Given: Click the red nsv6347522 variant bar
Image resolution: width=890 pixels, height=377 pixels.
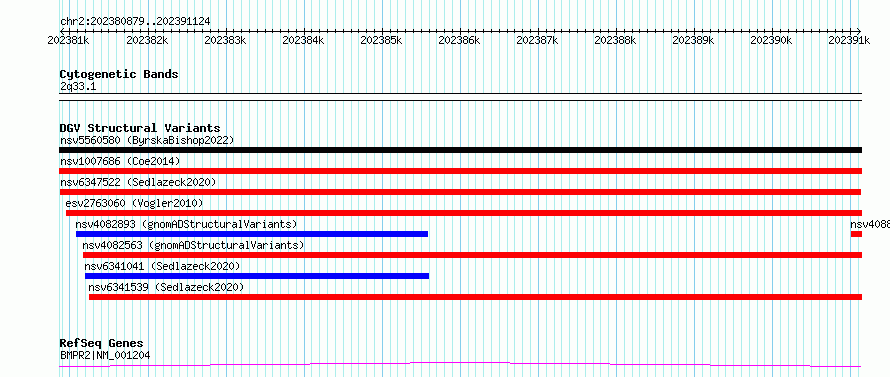Looking at the screenshot, I should 461,192.
